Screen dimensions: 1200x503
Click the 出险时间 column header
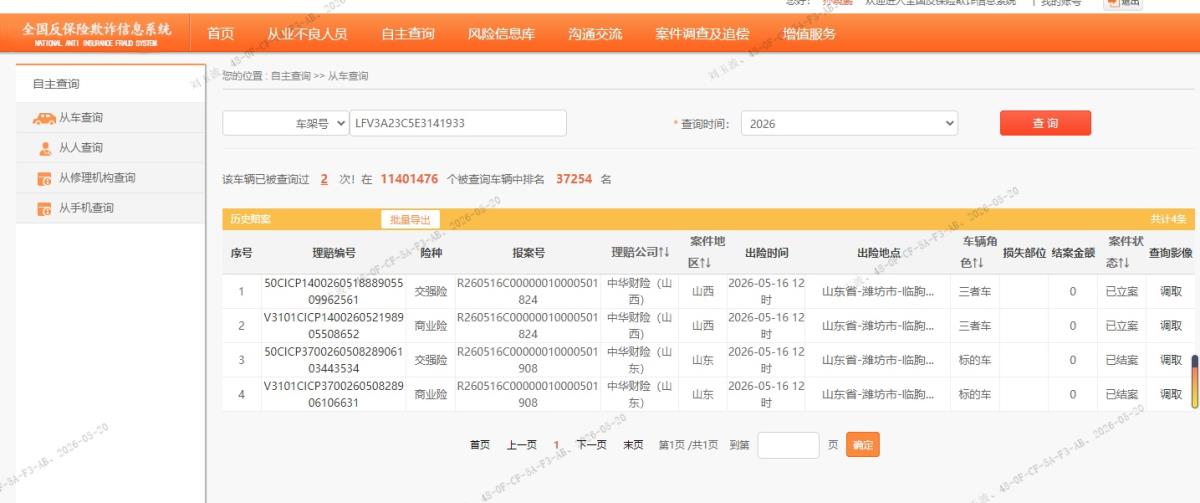point(766,253)
